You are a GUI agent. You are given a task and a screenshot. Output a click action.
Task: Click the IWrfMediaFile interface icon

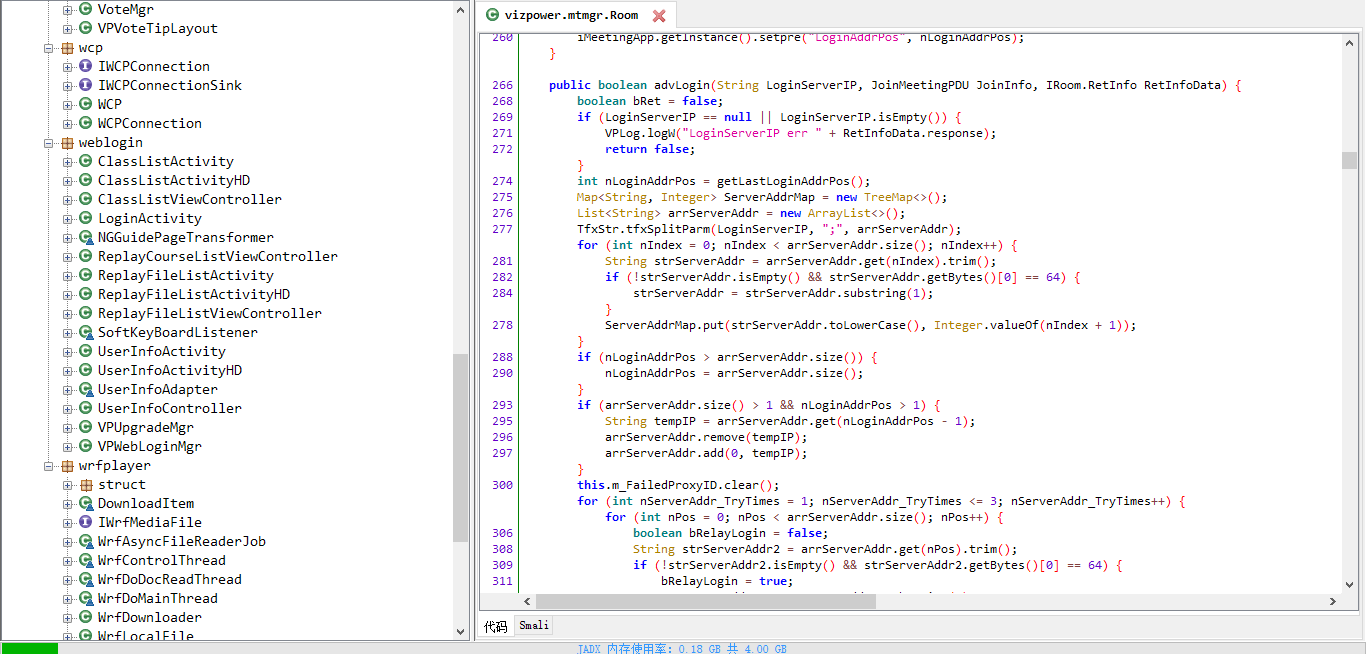click(84, 522)
